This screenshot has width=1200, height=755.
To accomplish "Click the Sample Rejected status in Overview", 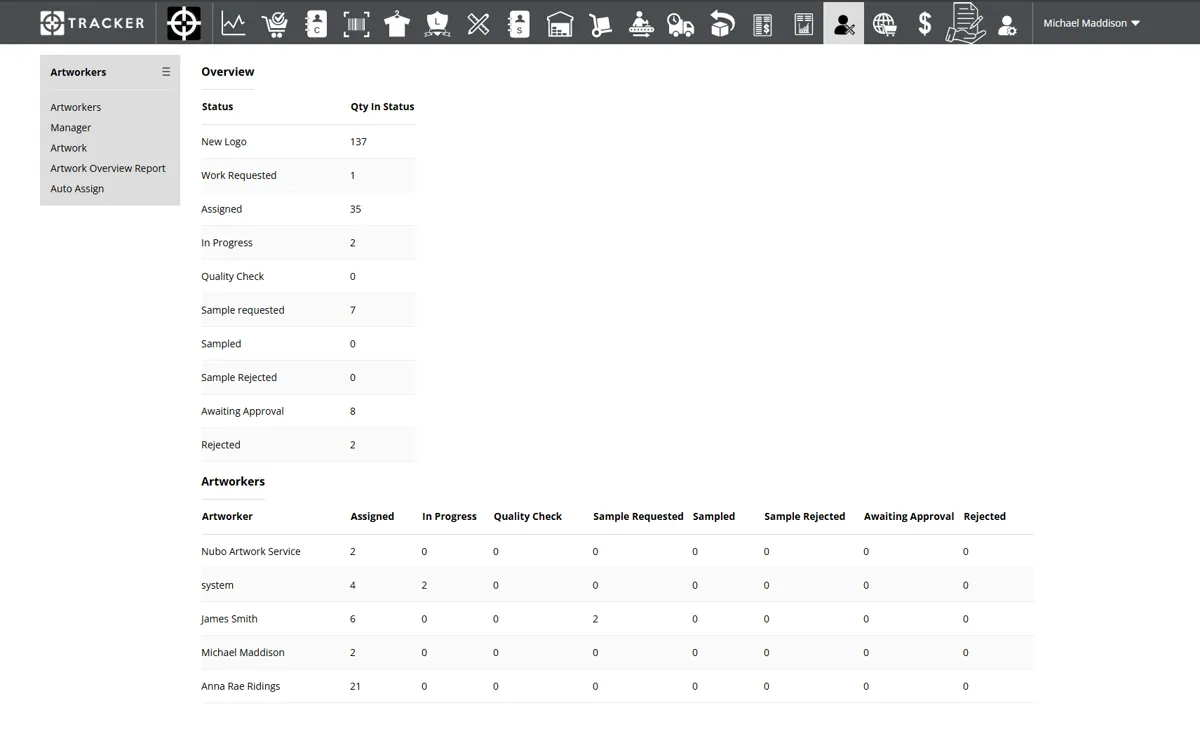I will click(x=239, y=377).
